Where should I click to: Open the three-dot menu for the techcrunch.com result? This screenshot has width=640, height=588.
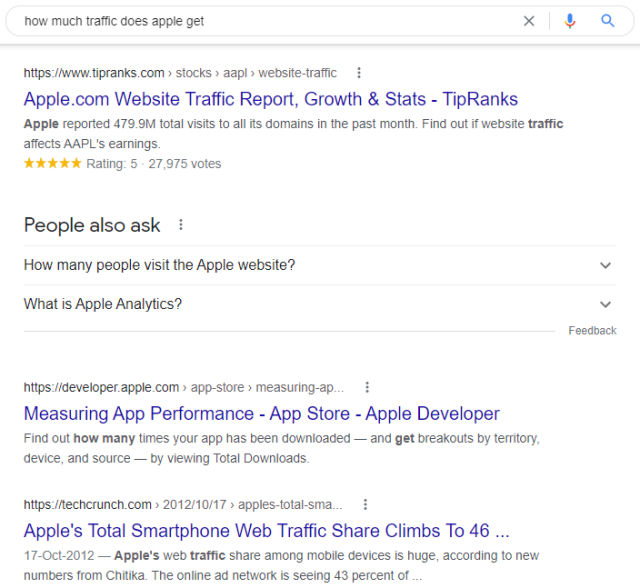[365, 505]
